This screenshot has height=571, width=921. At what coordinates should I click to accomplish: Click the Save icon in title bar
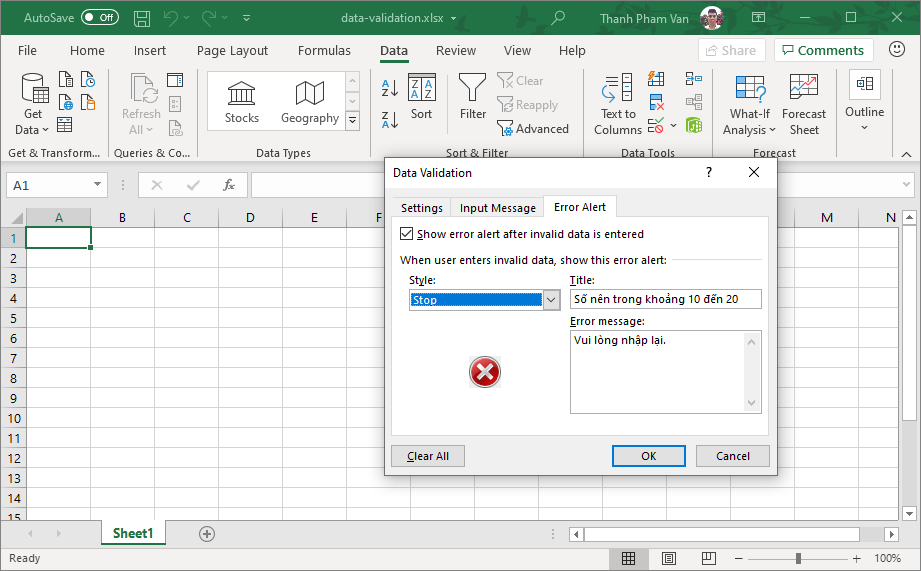142,18
